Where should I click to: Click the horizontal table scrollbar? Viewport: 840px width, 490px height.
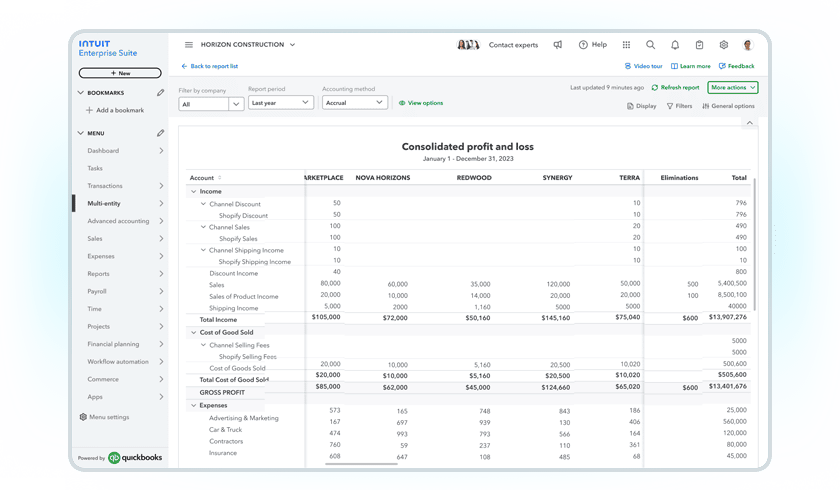click(x=361, y=464)
